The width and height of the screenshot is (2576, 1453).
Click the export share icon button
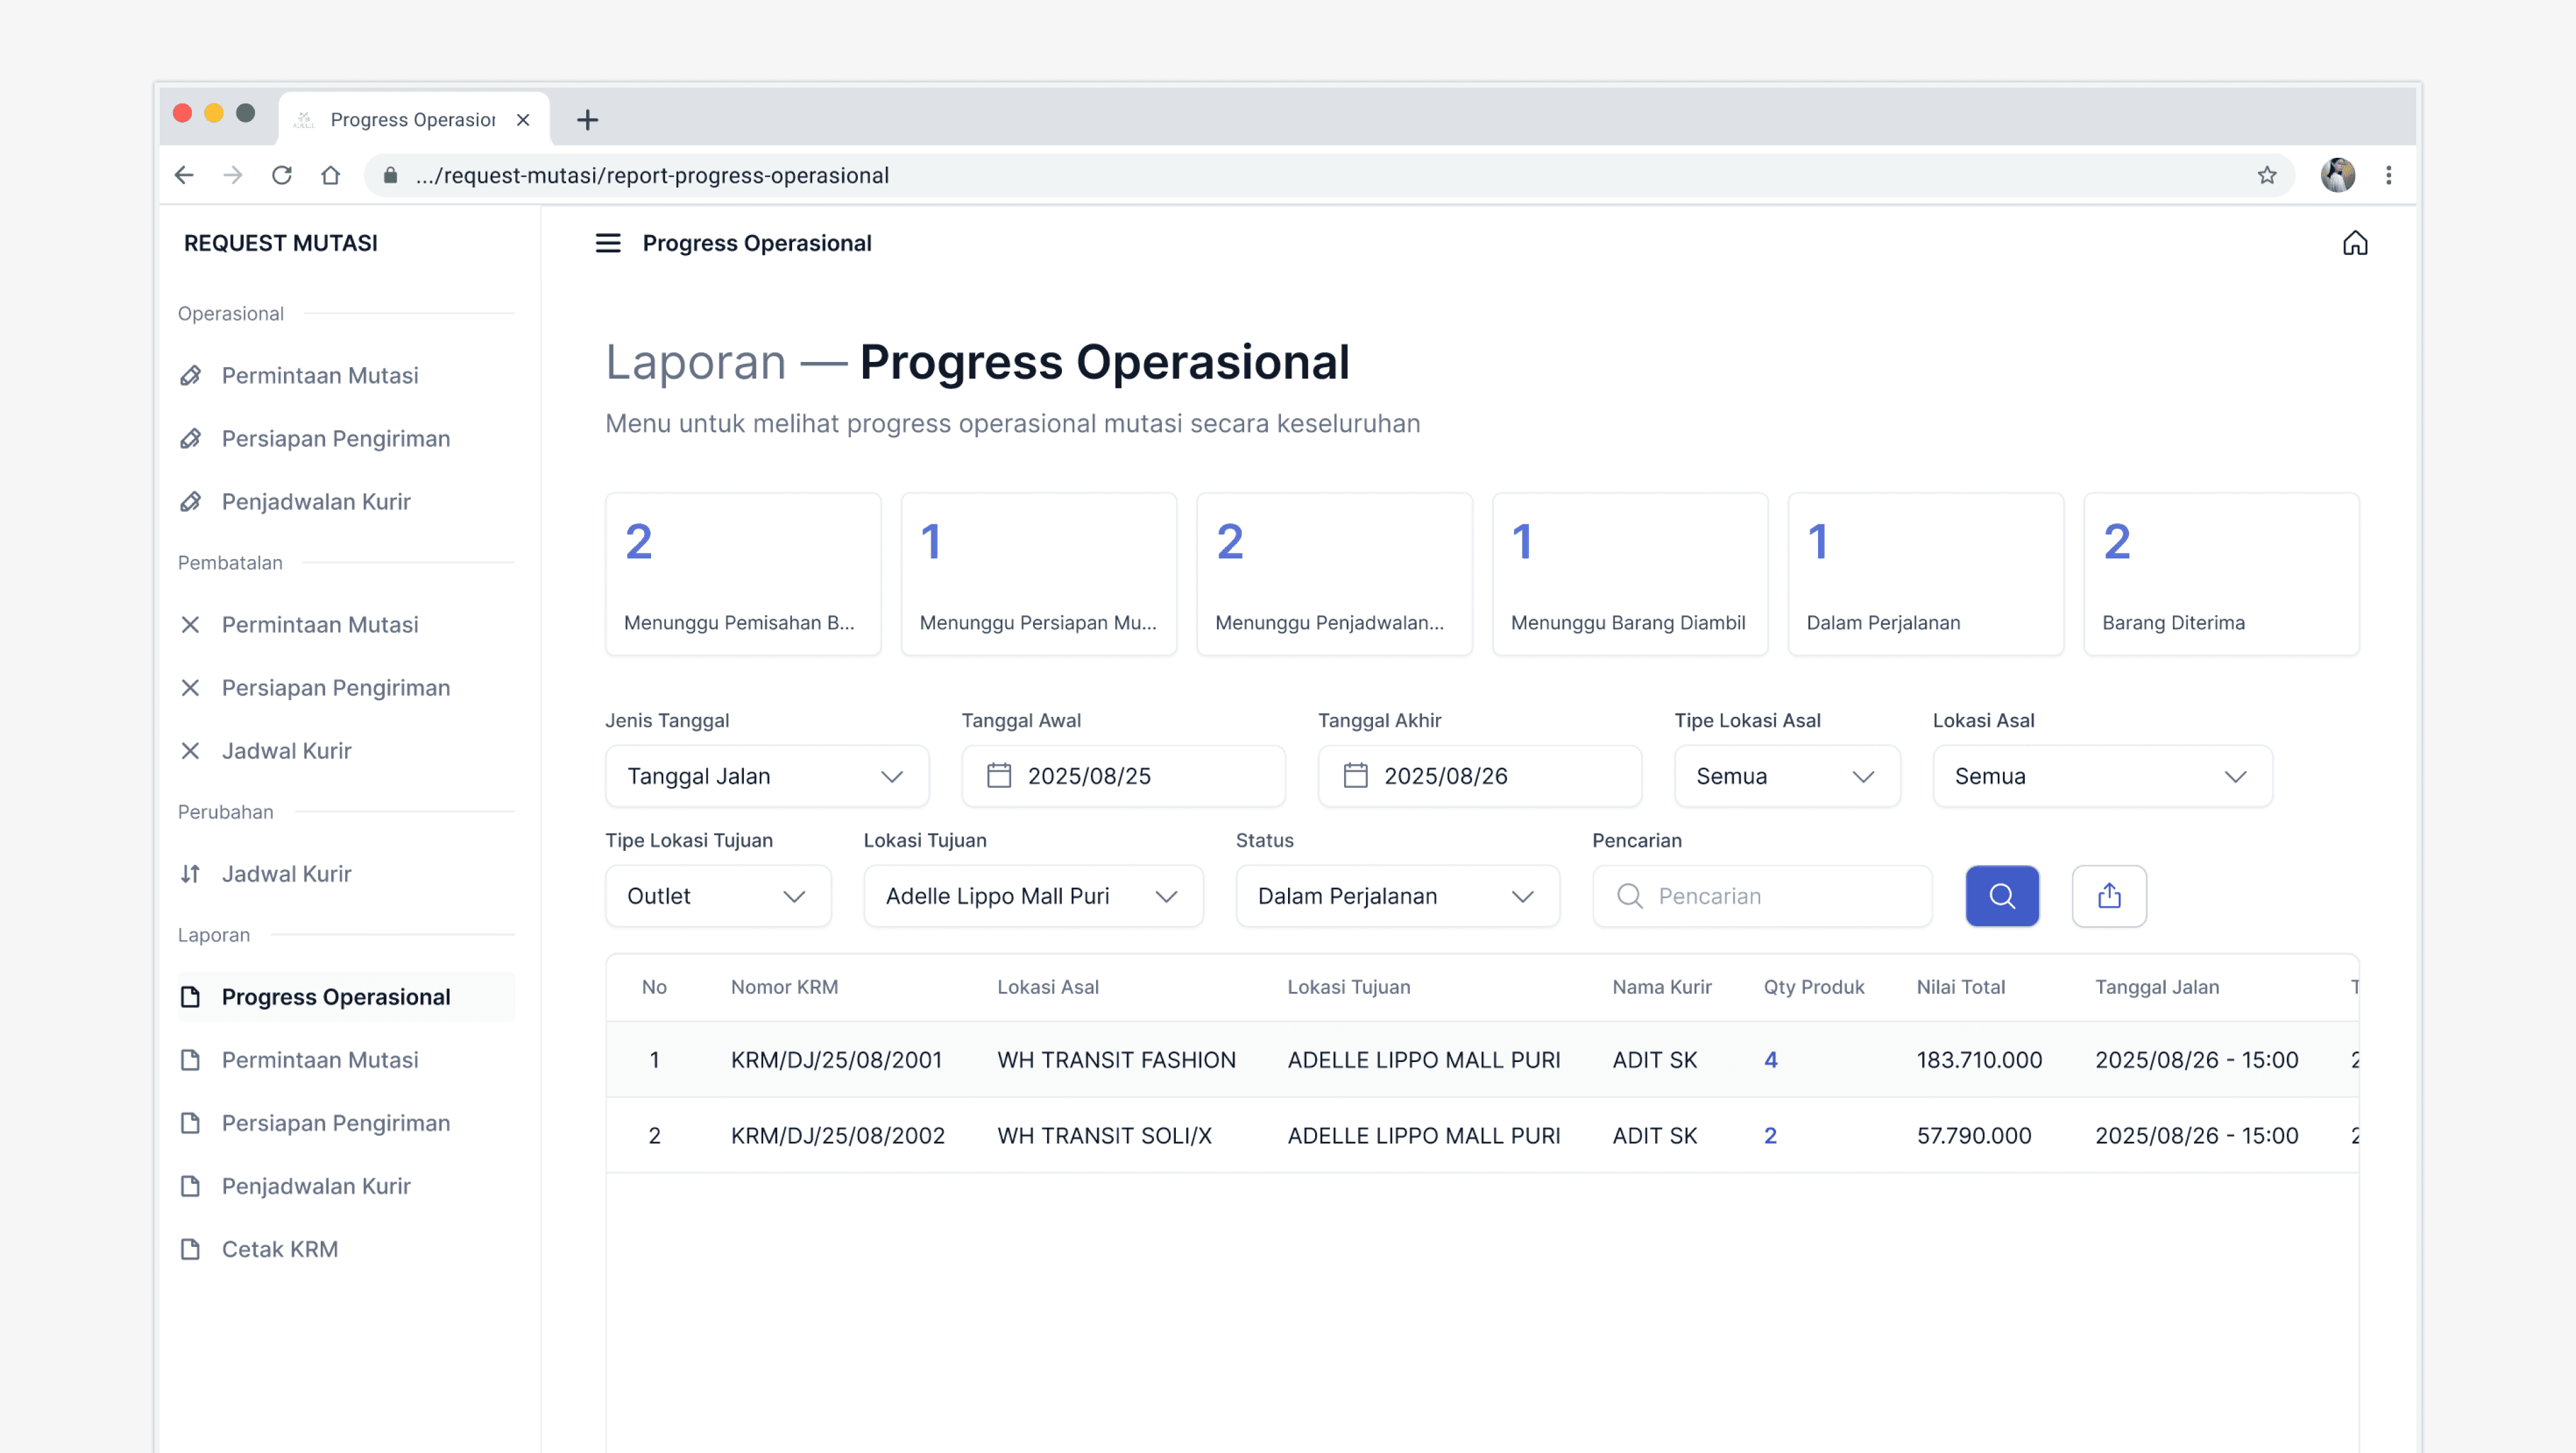pos(2108,895)
